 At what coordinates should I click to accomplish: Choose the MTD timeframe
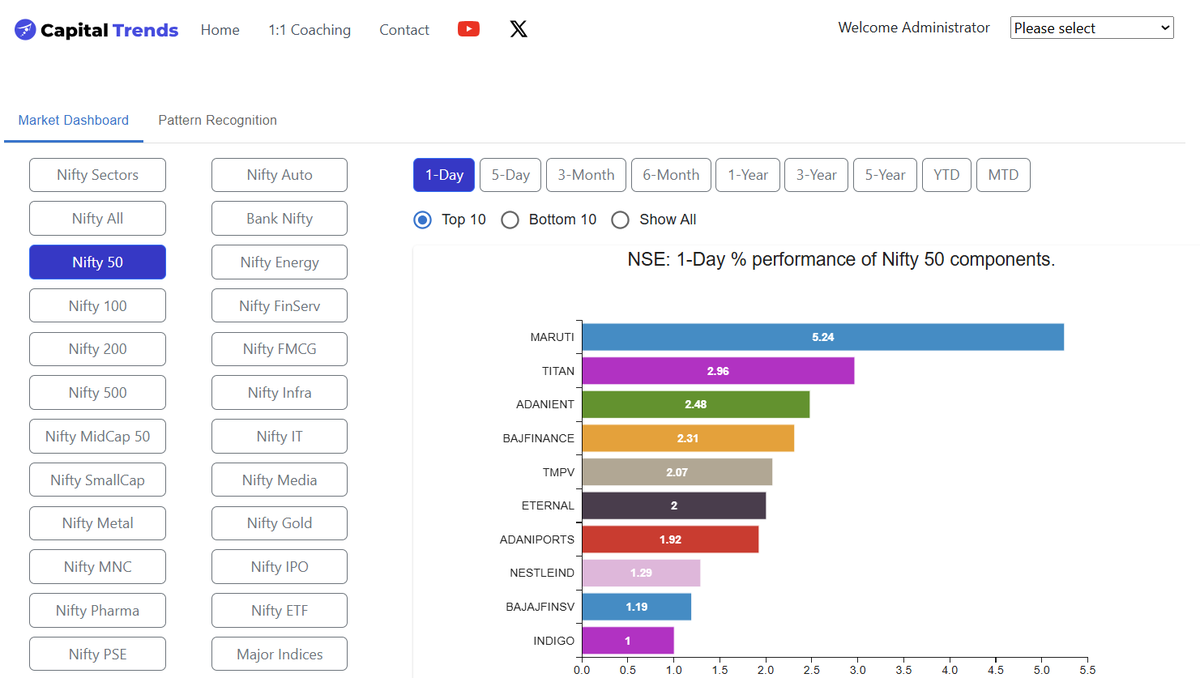coord(1003,175)
